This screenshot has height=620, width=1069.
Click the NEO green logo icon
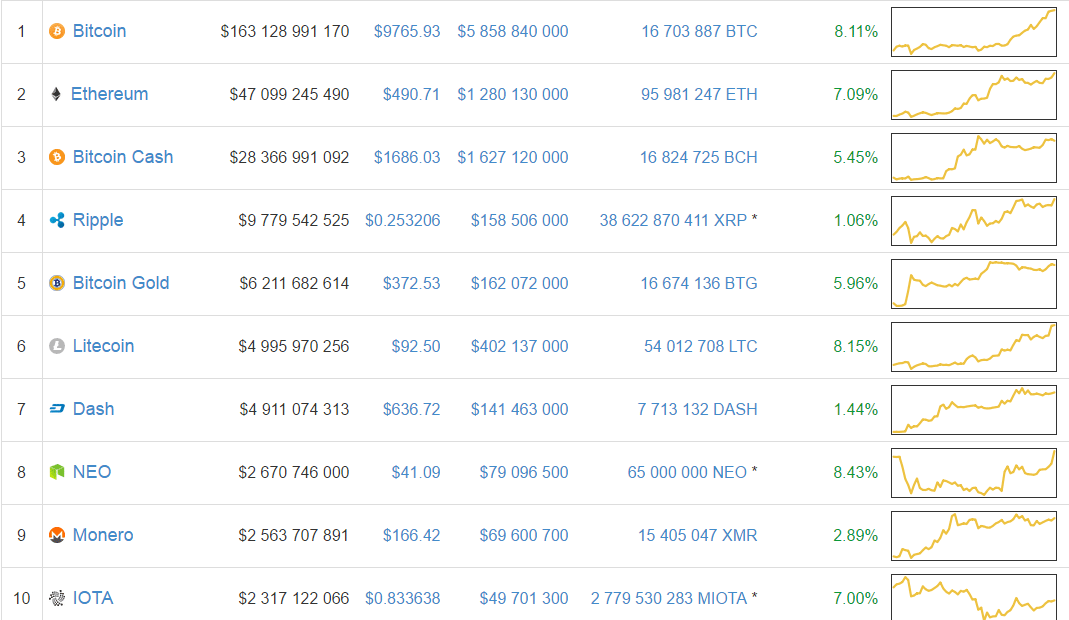(57, 472)
